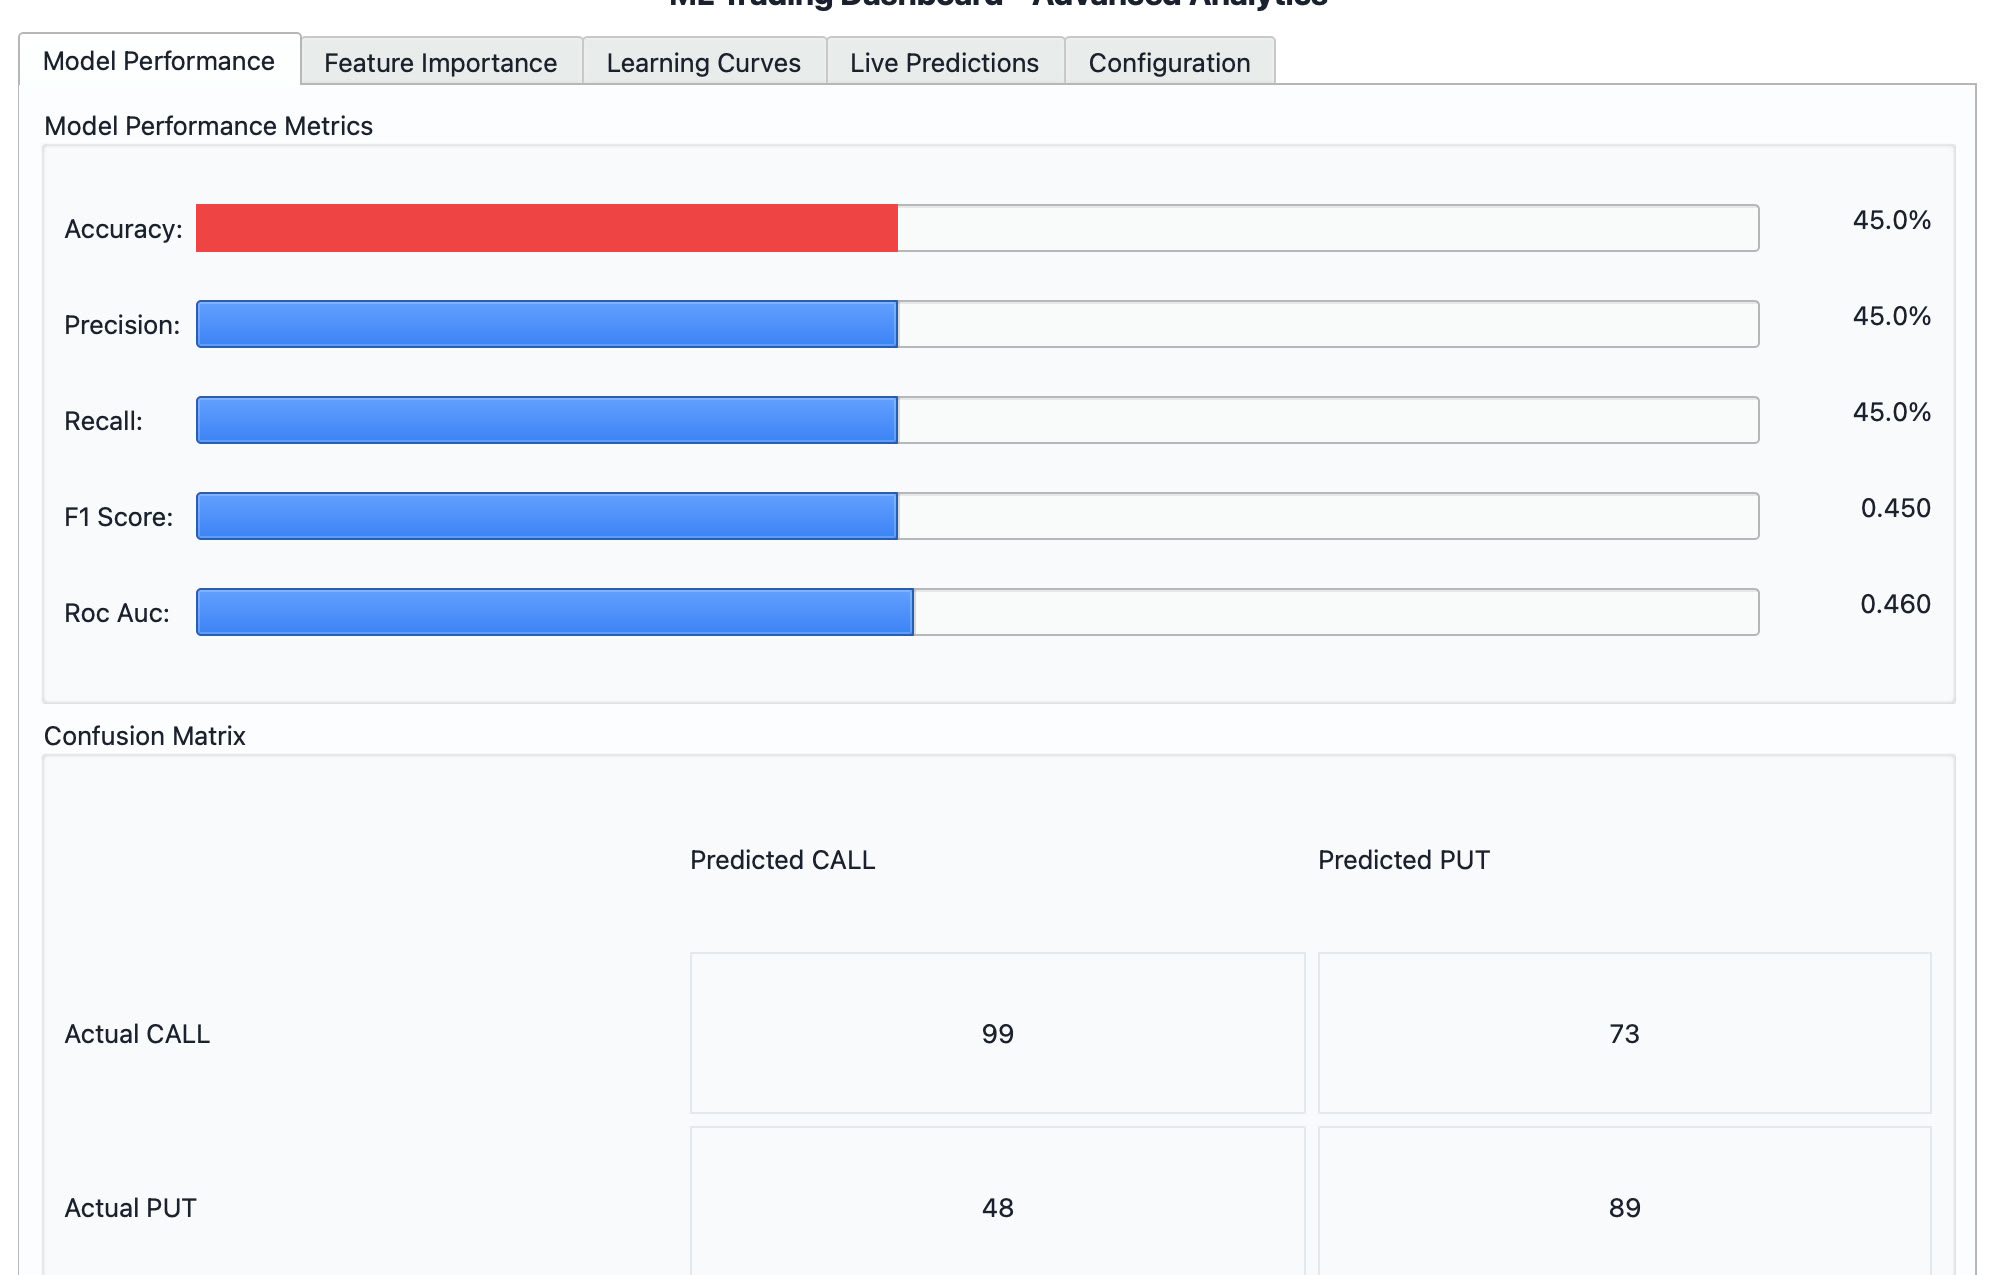
Task: Select the confusion matrix cell showing 89
Action: pyautogui.click(x=1625, y=1207)
